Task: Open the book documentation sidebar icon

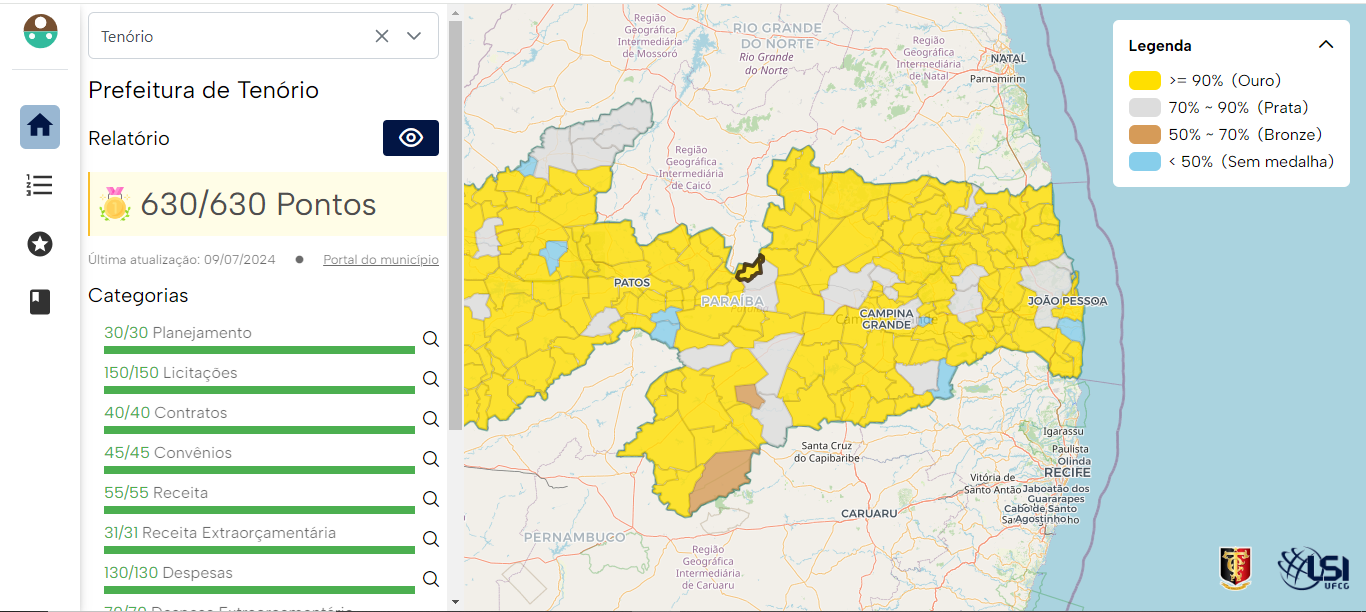Action: coord(40,302)
